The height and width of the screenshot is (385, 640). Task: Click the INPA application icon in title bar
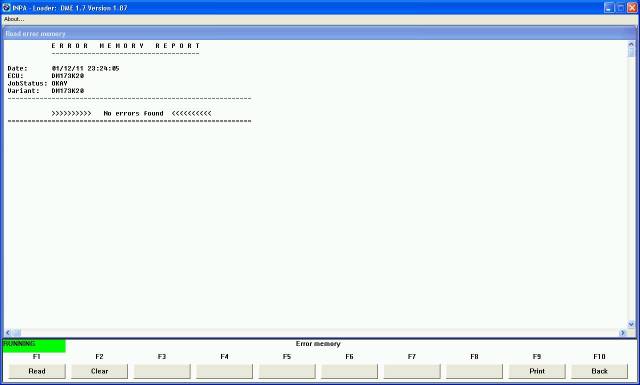(6, 7)
